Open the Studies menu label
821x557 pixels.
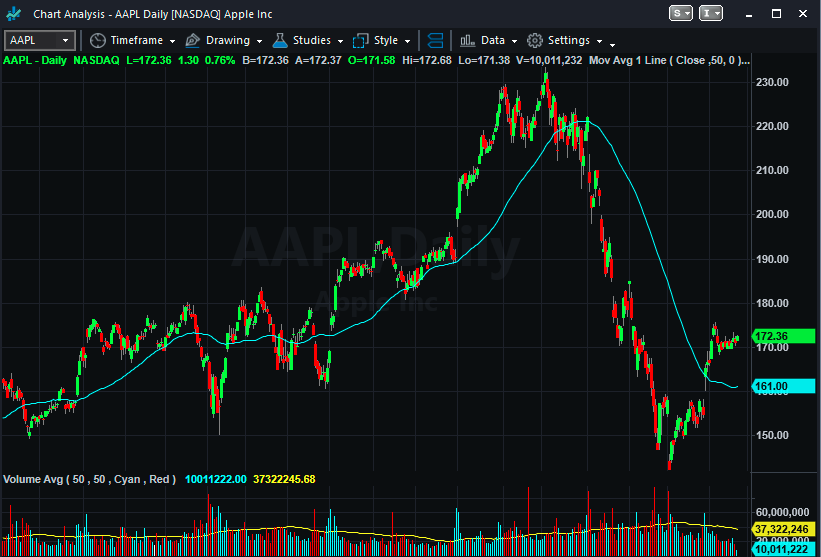click(312, 40)
